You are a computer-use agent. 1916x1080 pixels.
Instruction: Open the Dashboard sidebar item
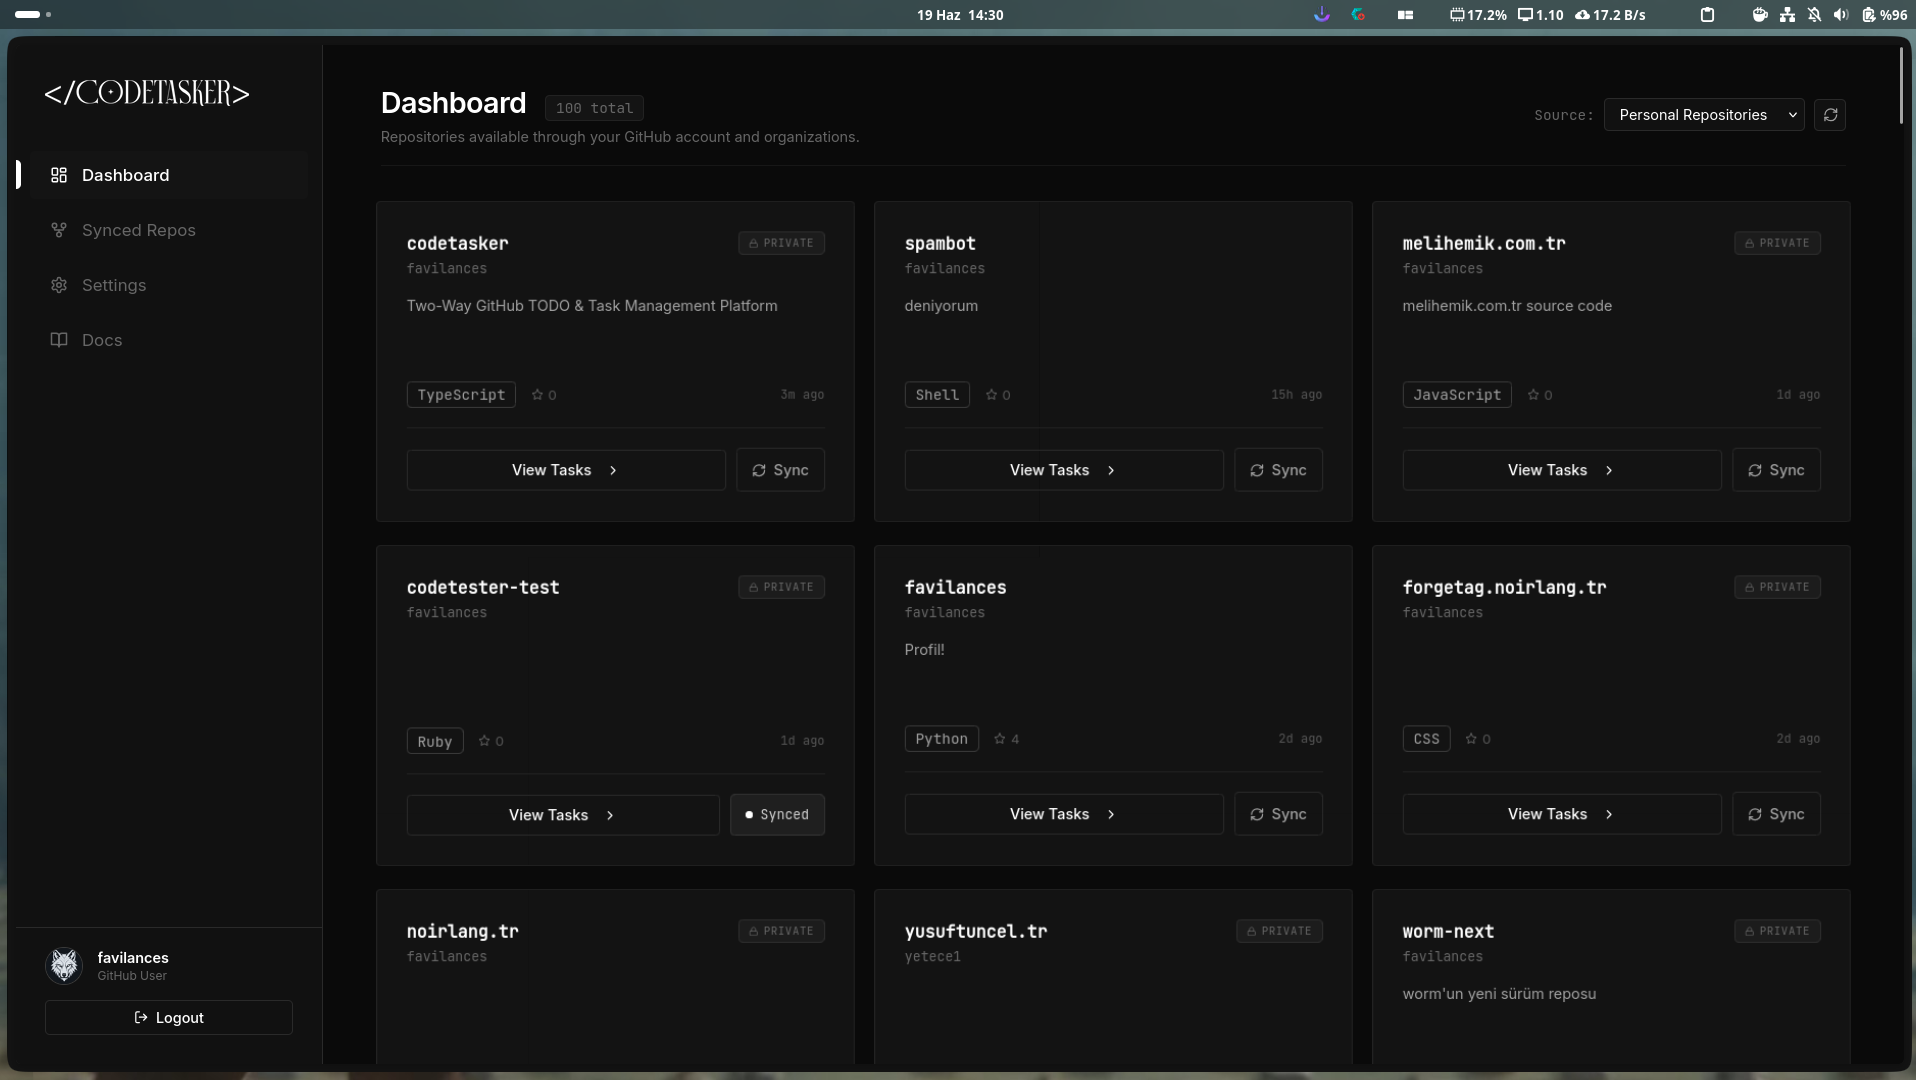pyautogui.click(x=168, y=175)
